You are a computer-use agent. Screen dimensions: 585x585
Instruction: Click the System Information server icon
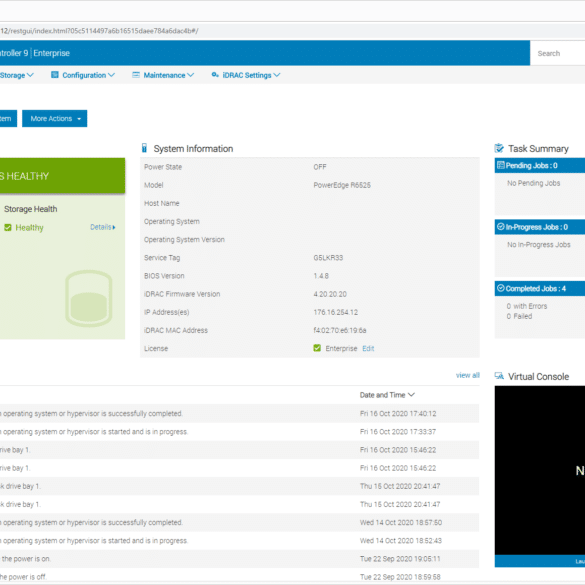[x=144, y=148]
